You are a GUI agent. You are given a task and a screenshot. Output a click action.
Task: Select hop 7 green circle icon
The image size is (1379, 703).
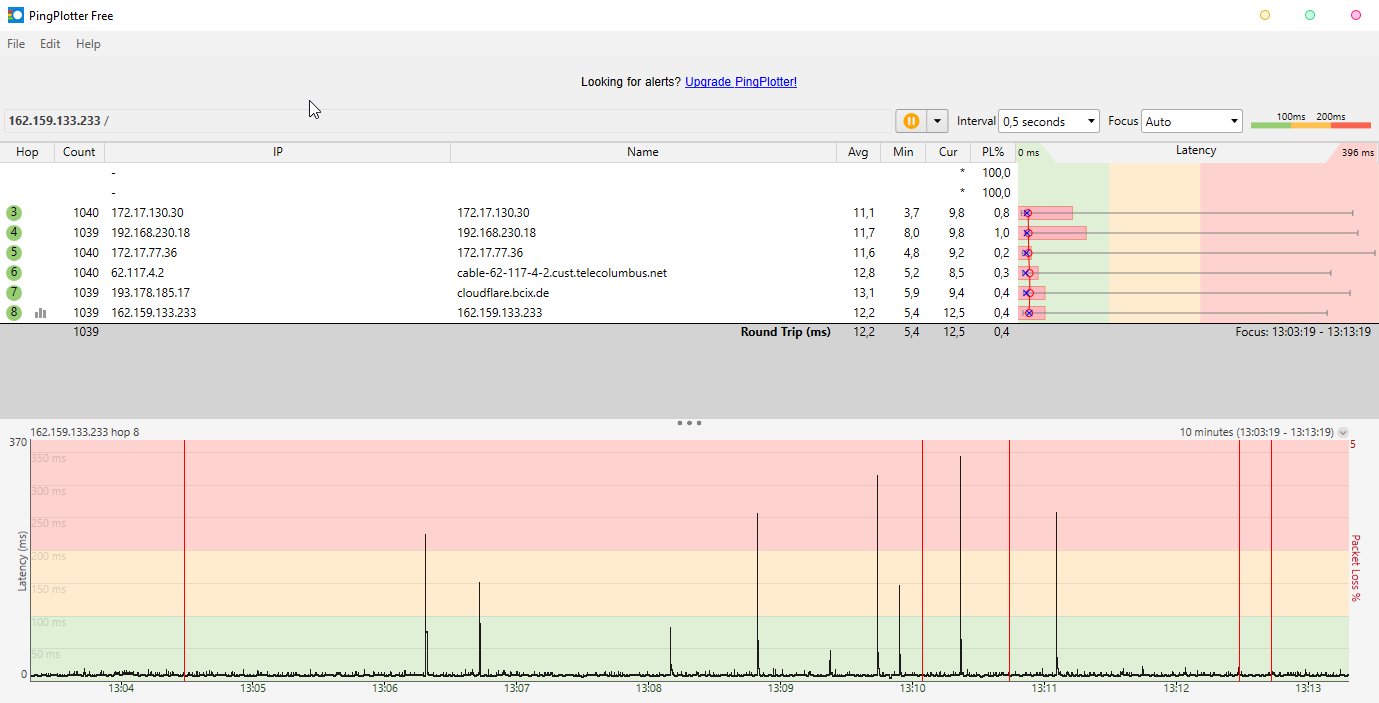[14, 293]
